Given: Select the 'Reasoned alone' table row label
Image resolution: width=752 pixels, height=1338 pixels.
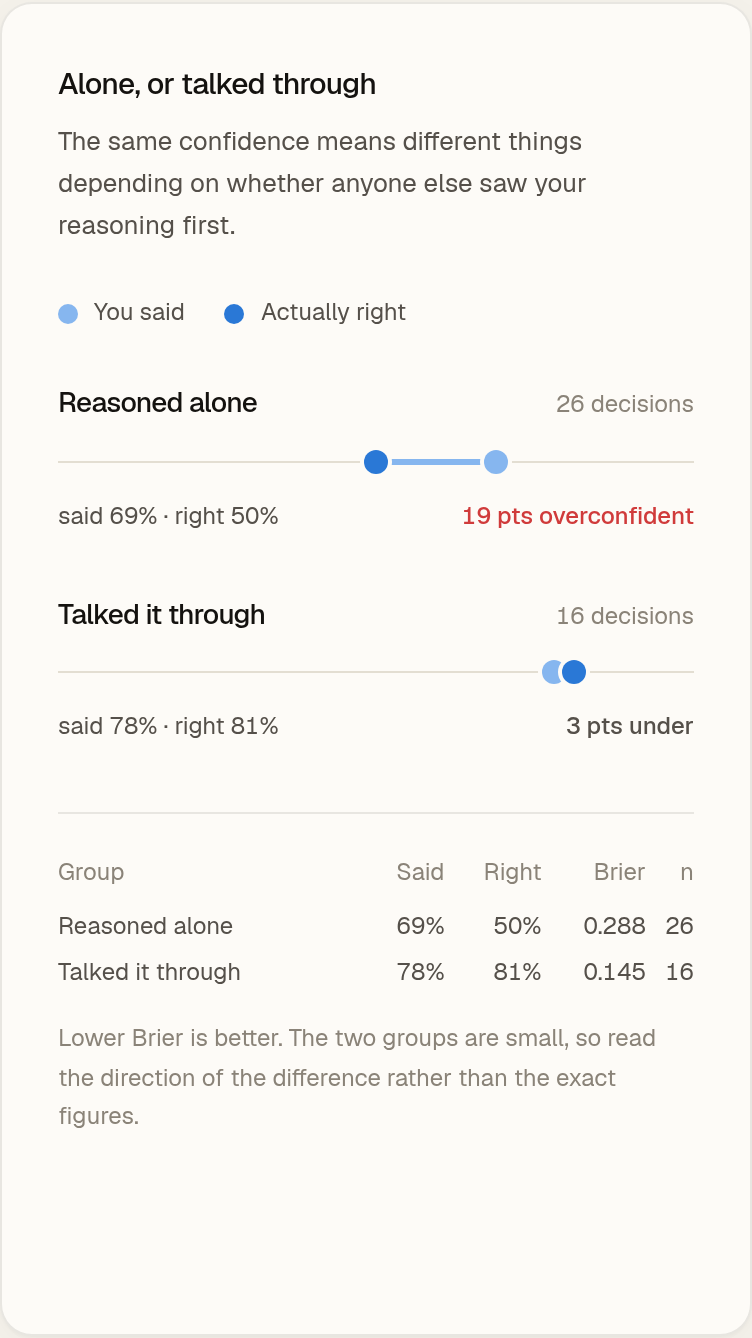Looking at the screenshot, I should pyautogui.click(x=146, y=926).
